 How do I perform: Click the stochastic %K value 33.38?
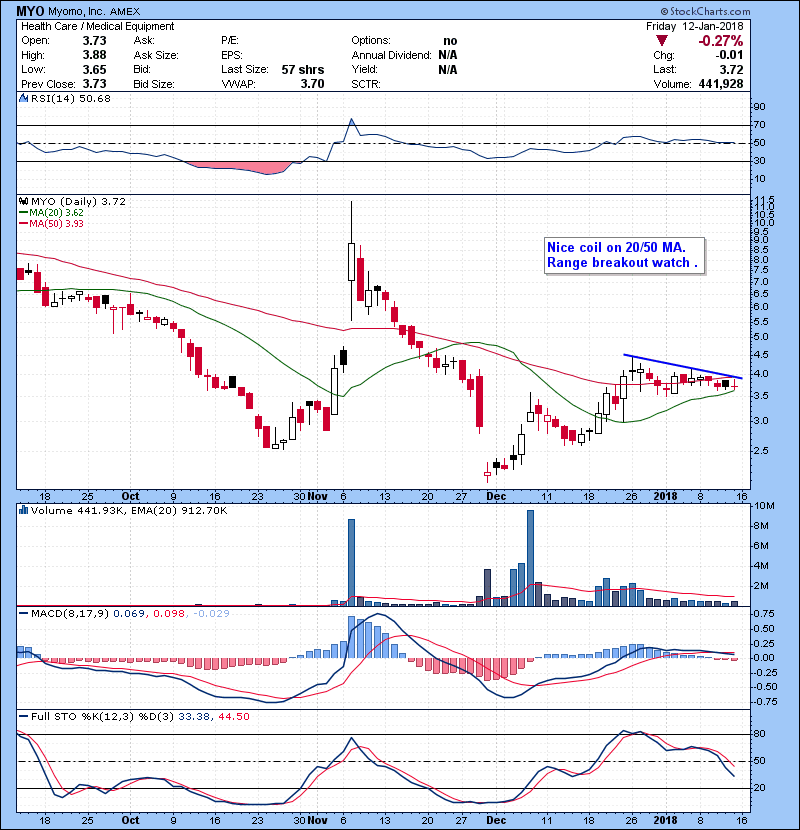[x=194, y=716]
